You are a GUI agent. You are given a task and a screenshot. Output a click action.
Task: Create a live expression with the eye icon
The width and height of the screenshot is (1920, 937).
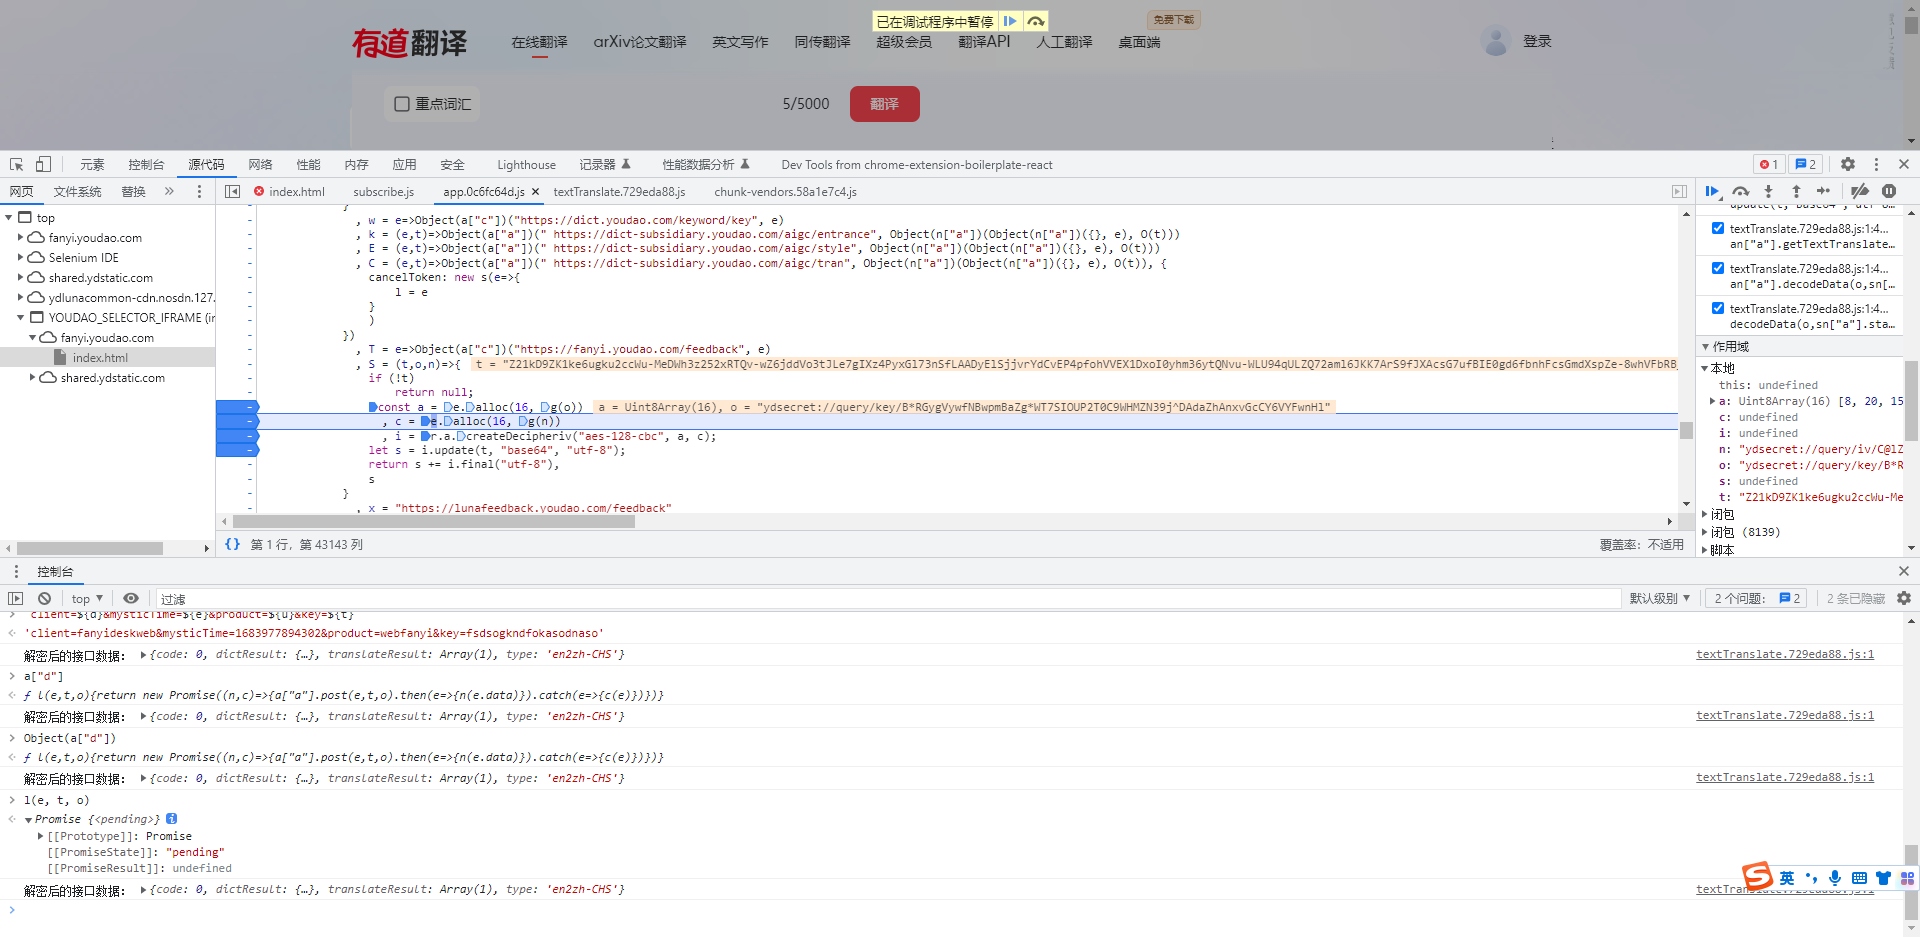[x=131, y=598]
